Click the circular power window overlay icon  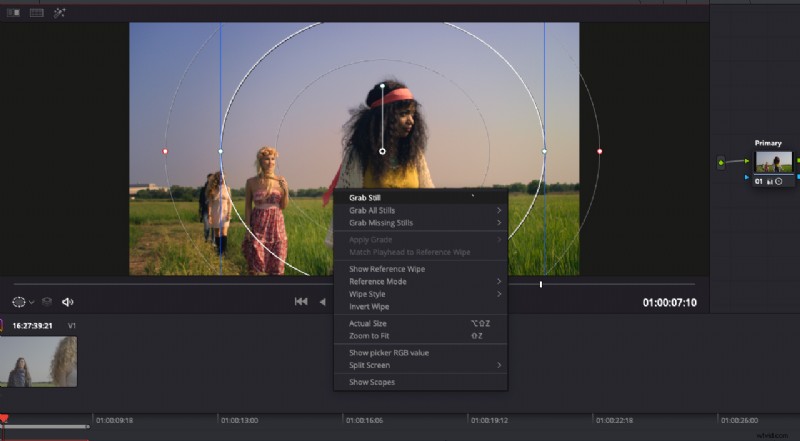tap(19, 302)
